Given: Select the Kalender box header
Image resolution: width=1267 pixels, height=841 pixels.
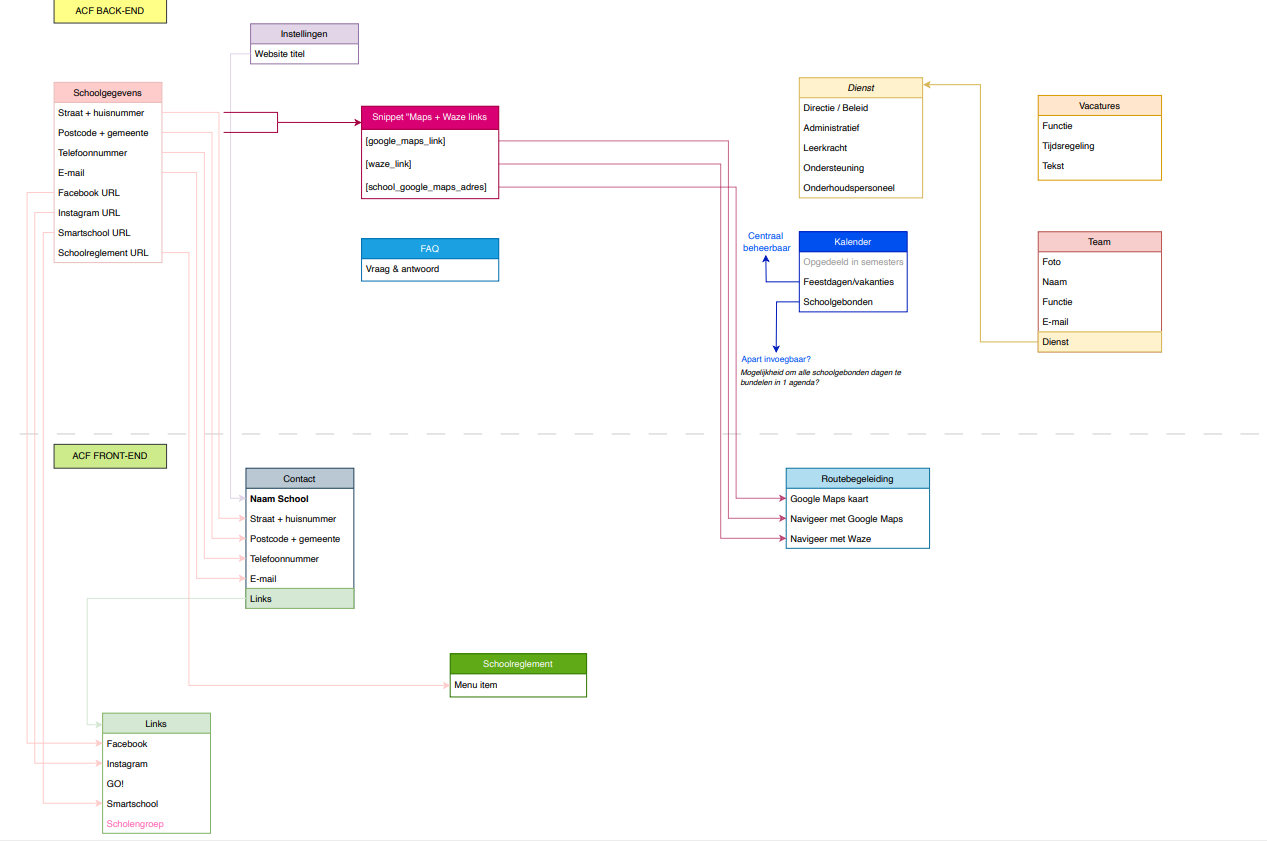Looking at the screenshot, I should [852, 242].
